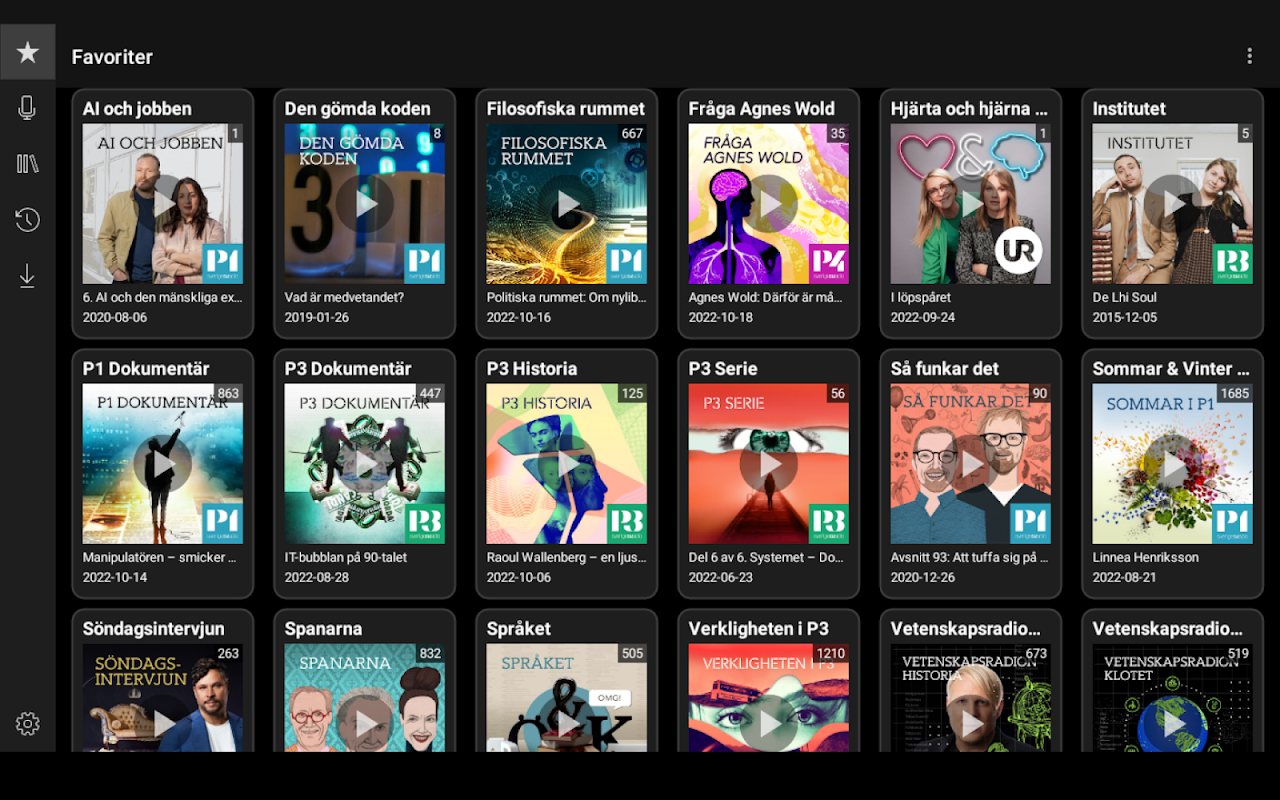Click the date 2020-12-26
This screenshot has height=800, width=1280.
pyautogui.click(x=923, y=577)
